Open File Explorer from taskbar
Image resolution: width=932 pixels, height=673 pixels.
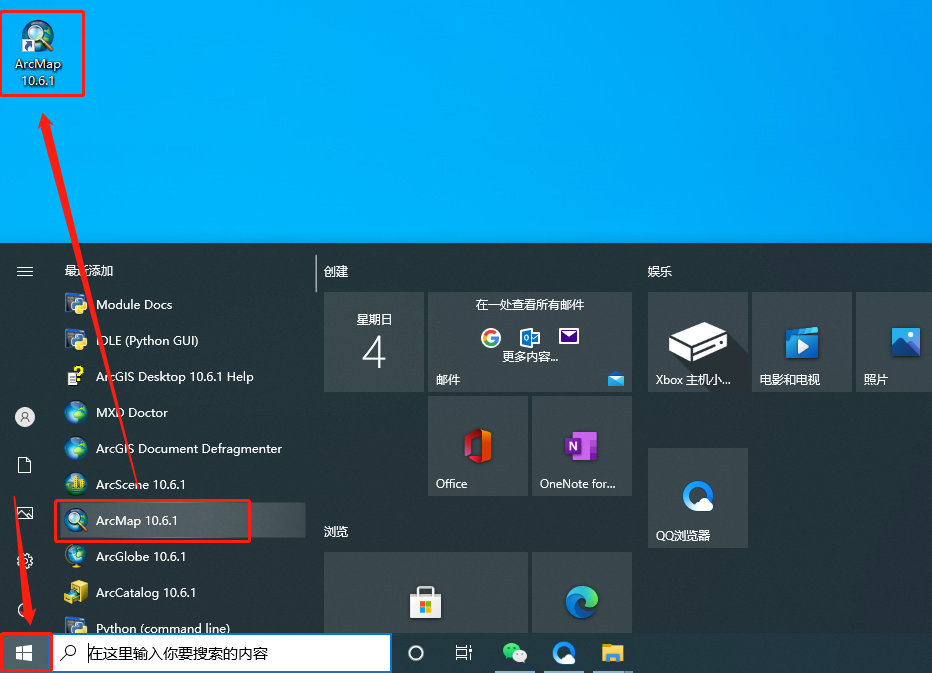(x=612, y=653)
